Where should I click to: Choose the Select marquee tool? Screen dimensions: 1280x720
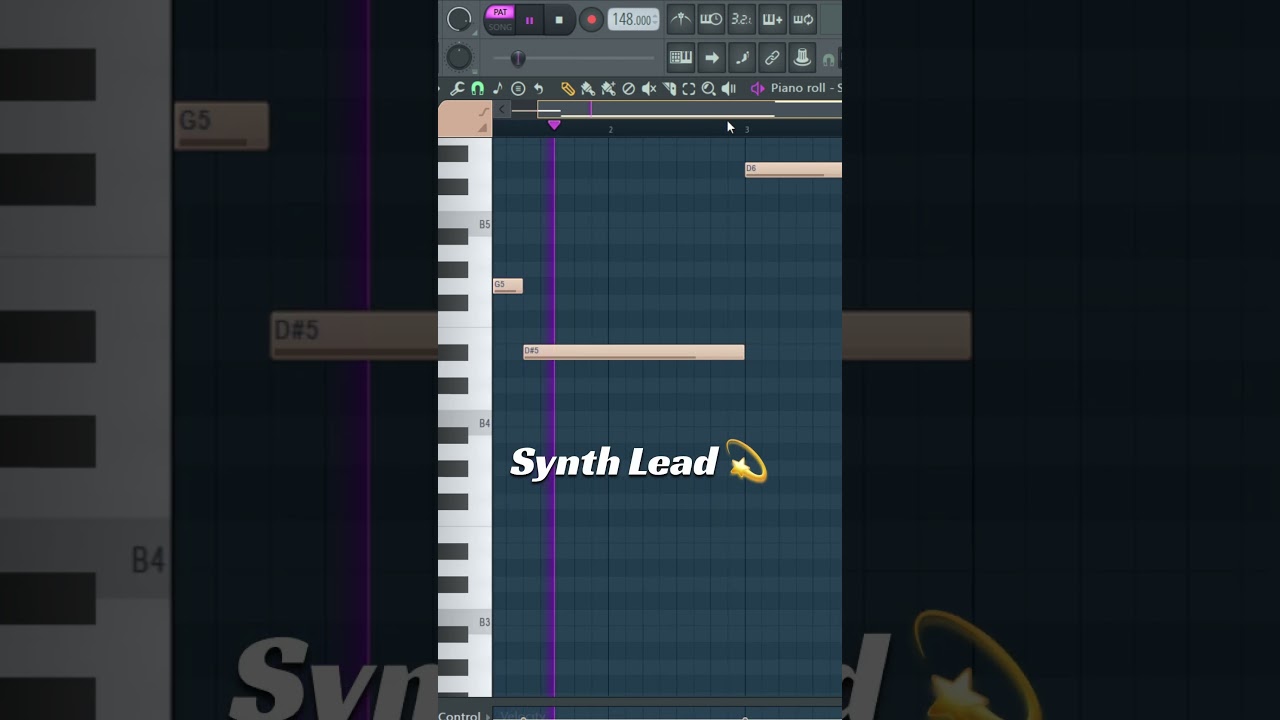tap(689, 89)
